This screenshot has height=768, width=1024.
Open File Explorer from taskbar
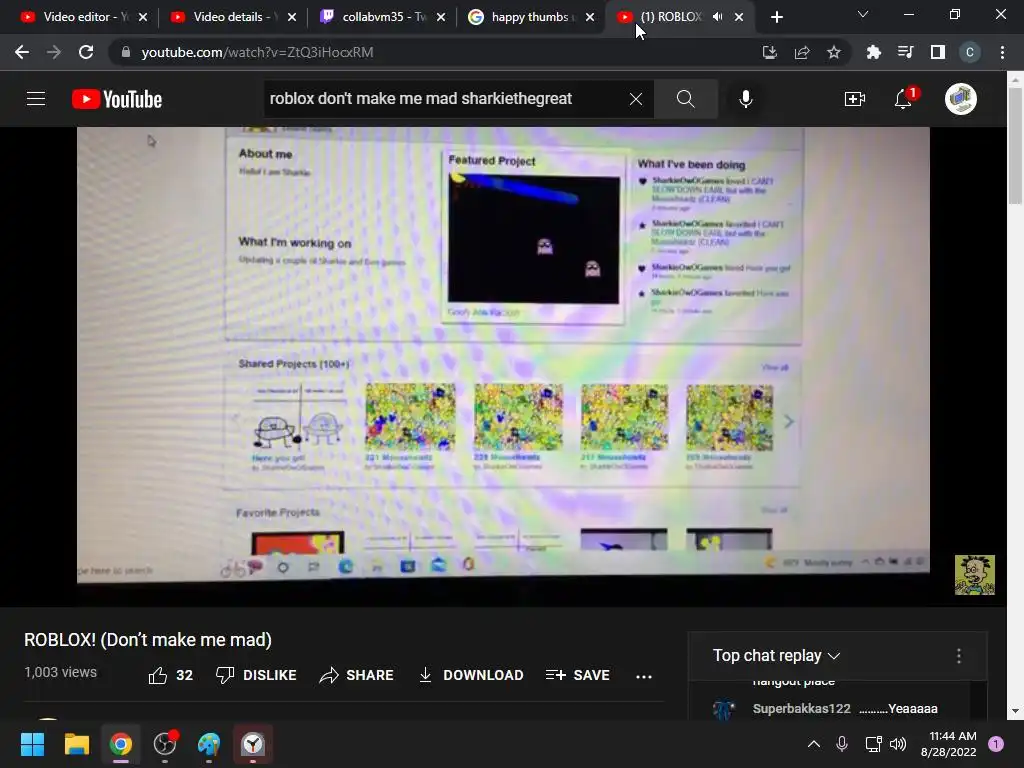click(x=76, y=744)
